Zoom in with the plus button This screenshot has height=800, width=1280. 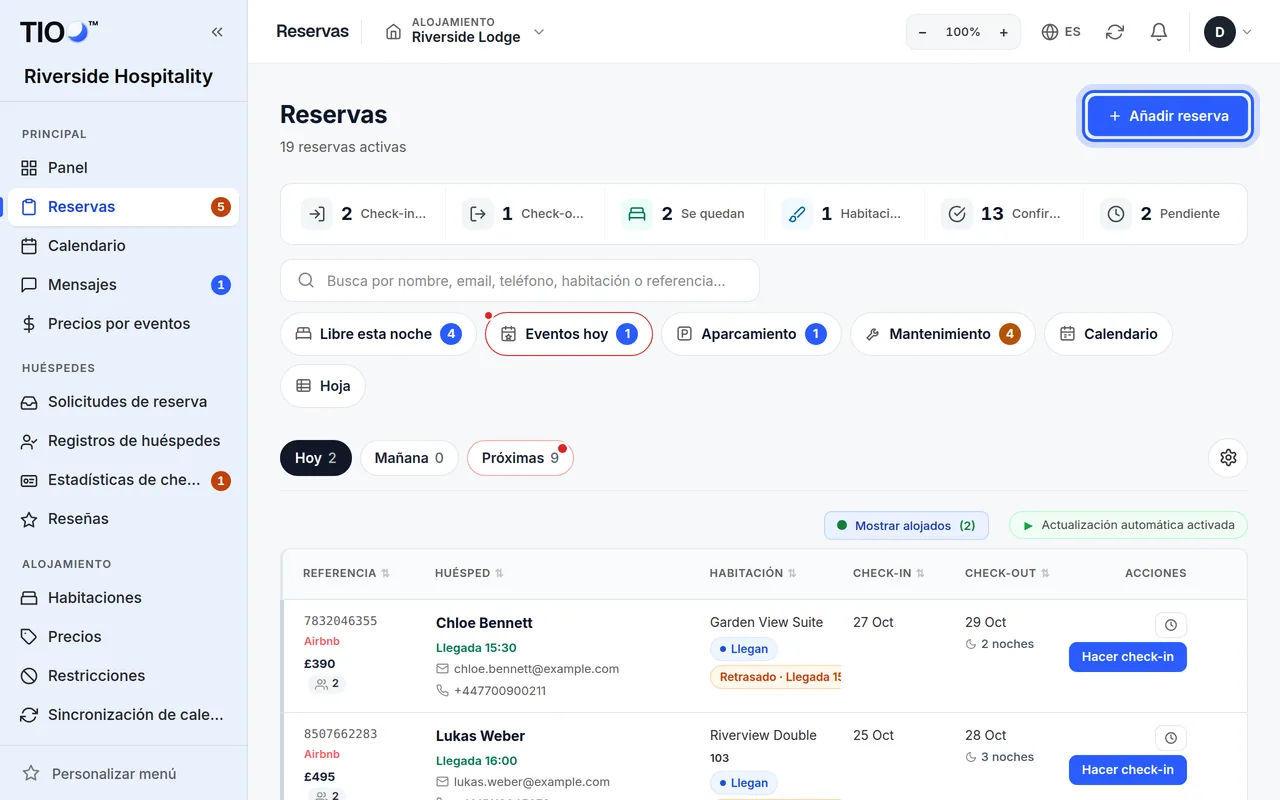[1004, 32]
